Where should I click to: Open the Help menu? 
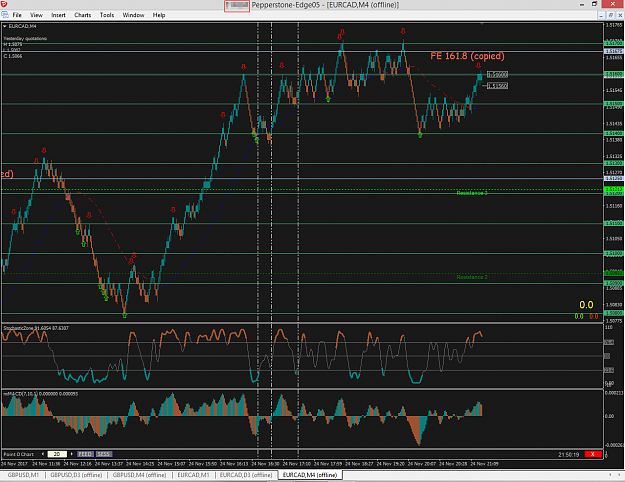click(159, 15)
